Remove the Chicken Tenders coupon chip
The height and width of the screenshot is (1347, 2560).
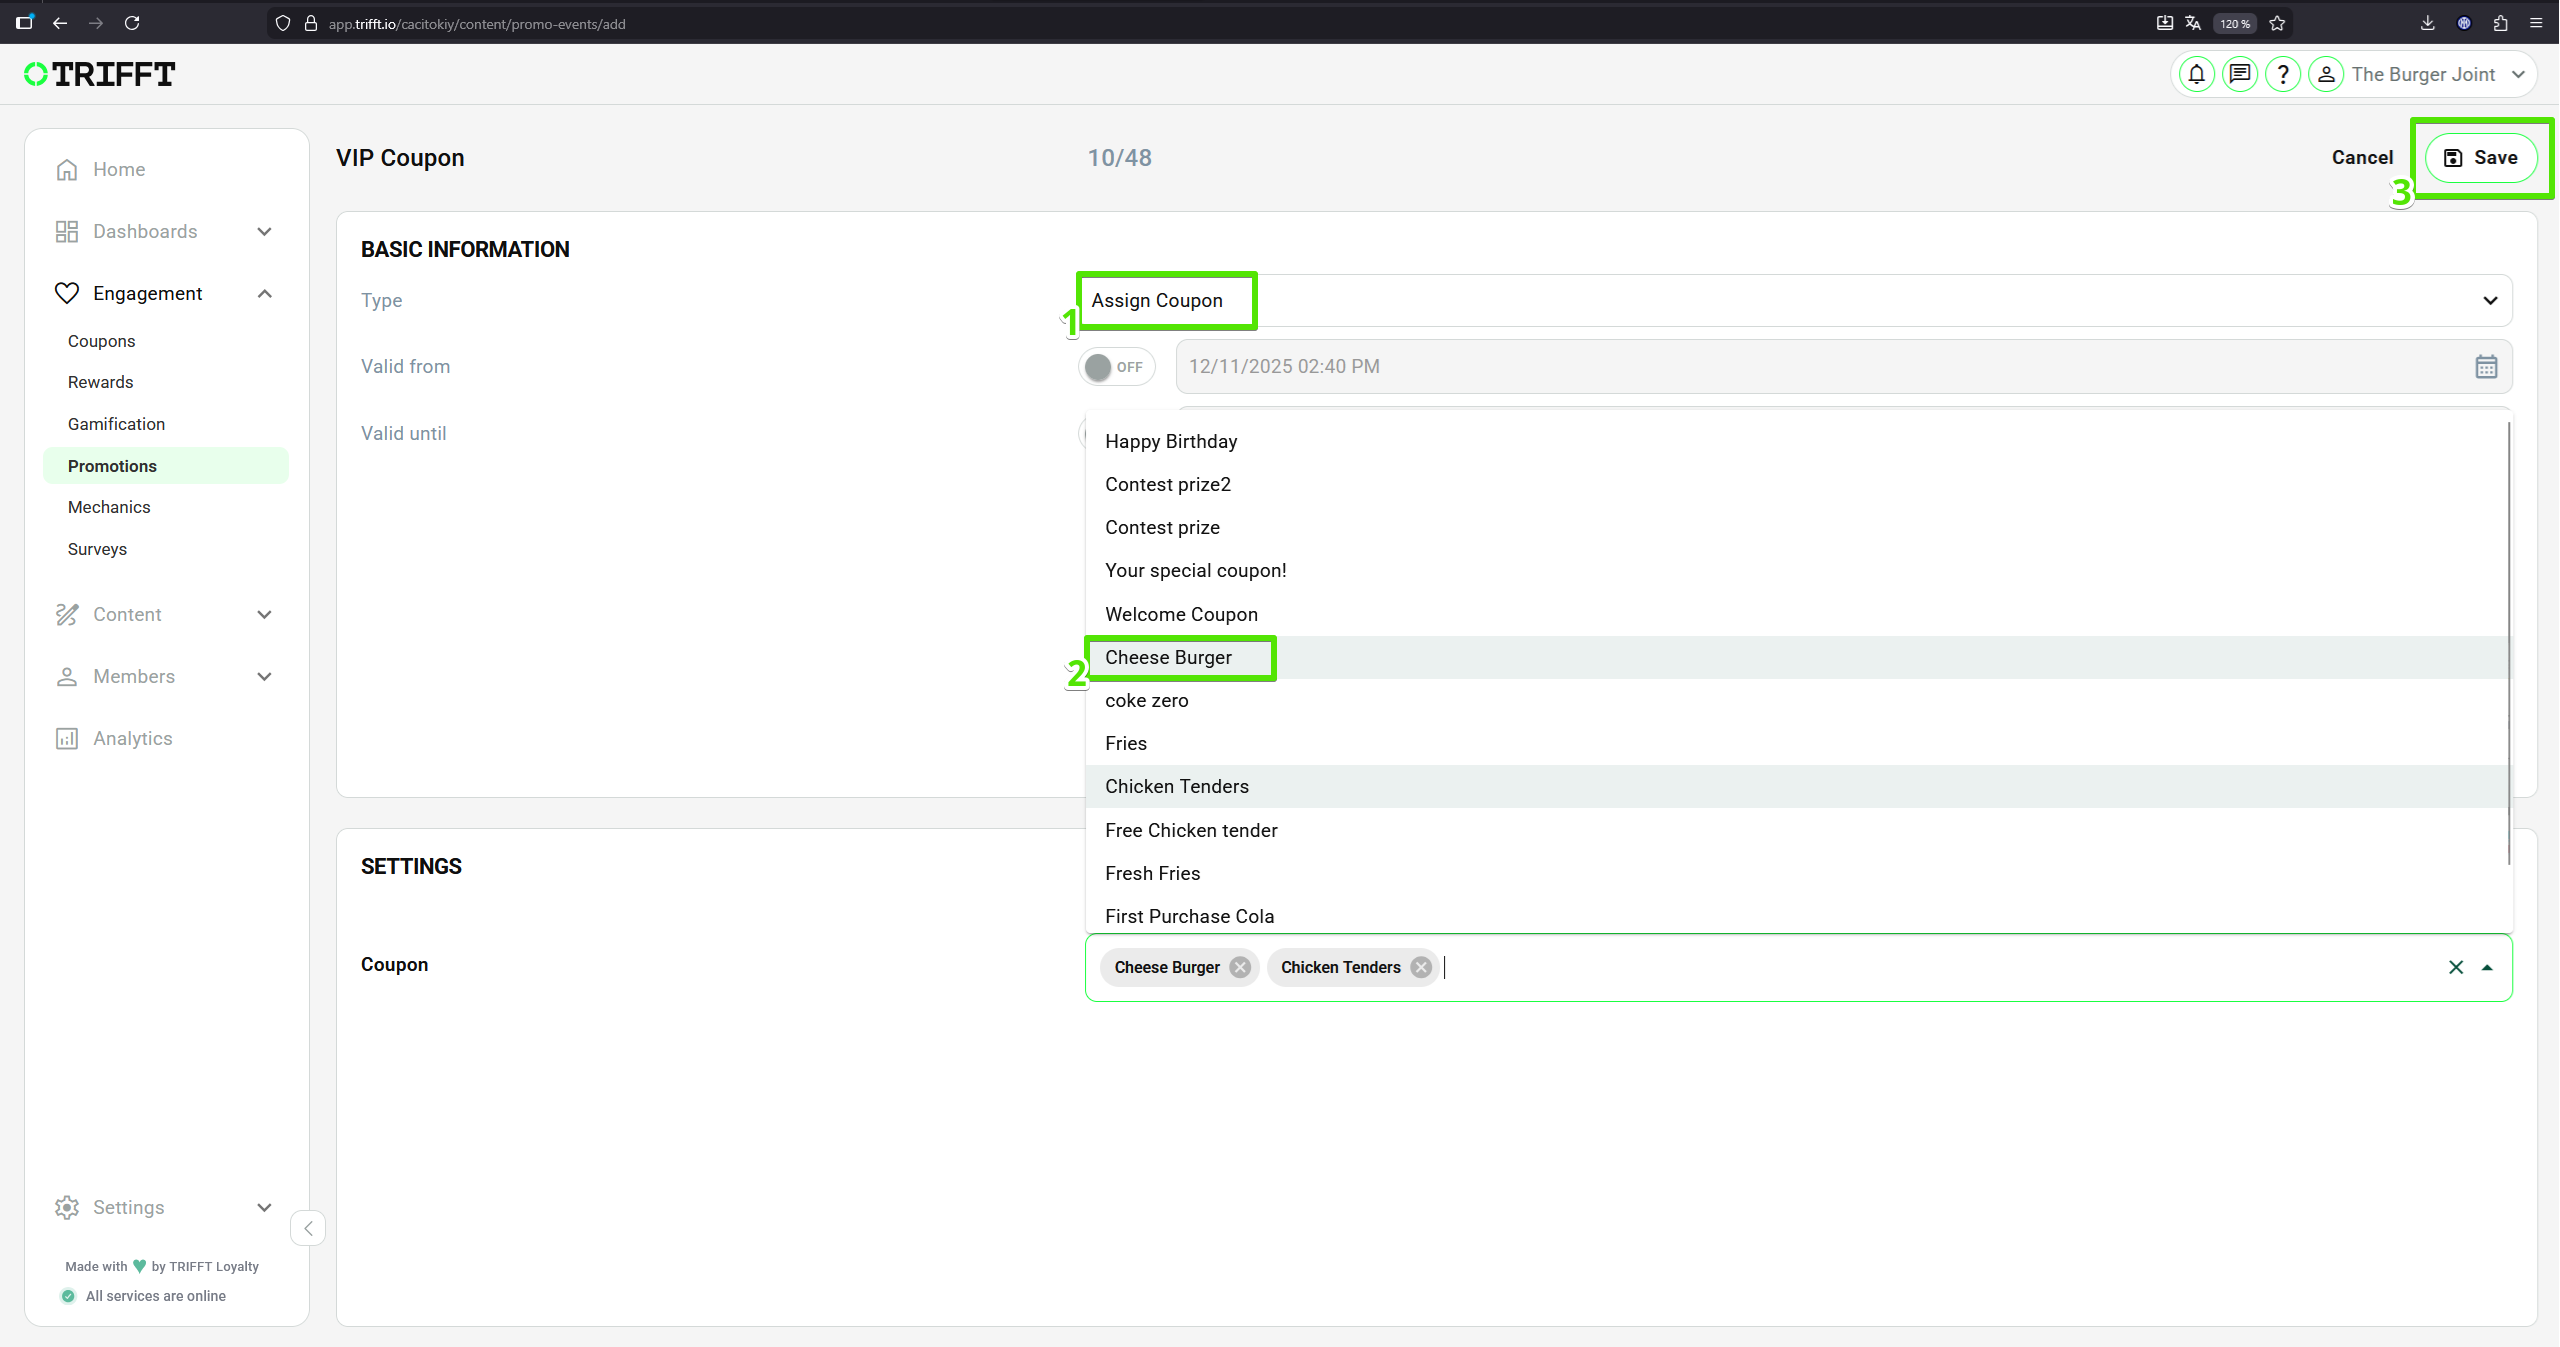point(1421,967)
